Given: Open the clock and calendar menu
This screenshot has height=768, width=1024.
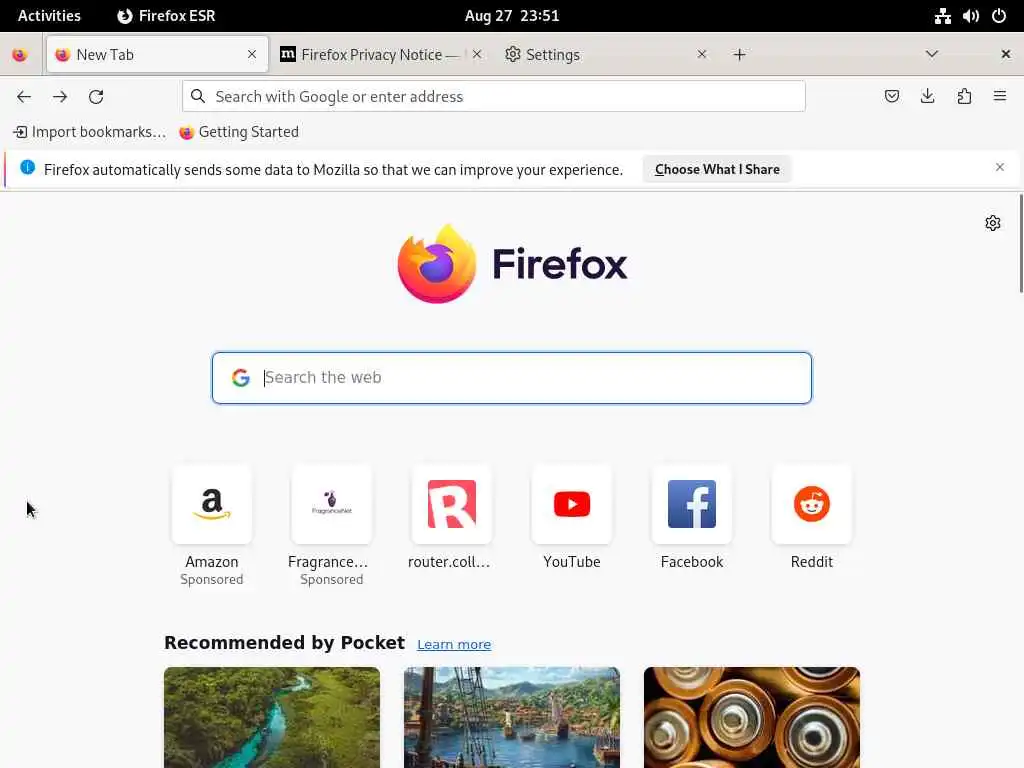Looking at the screenshot, I should pos(512,16).
